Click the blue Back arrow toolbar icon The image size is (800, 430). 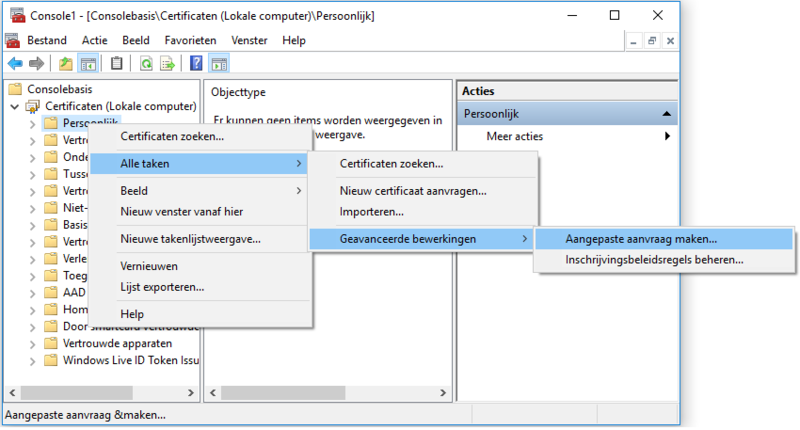click(15, 64)
